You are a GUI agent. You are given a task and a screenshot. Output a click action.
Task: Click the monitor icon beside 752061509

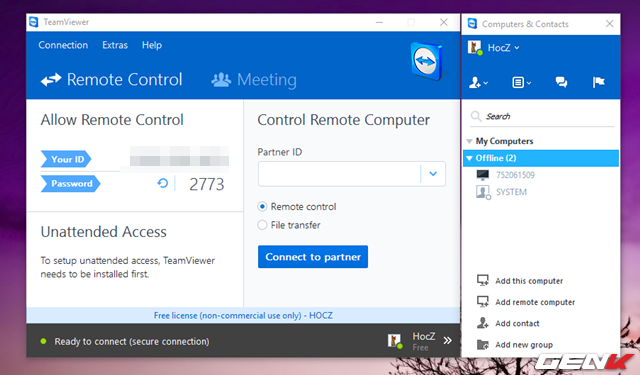482,175
